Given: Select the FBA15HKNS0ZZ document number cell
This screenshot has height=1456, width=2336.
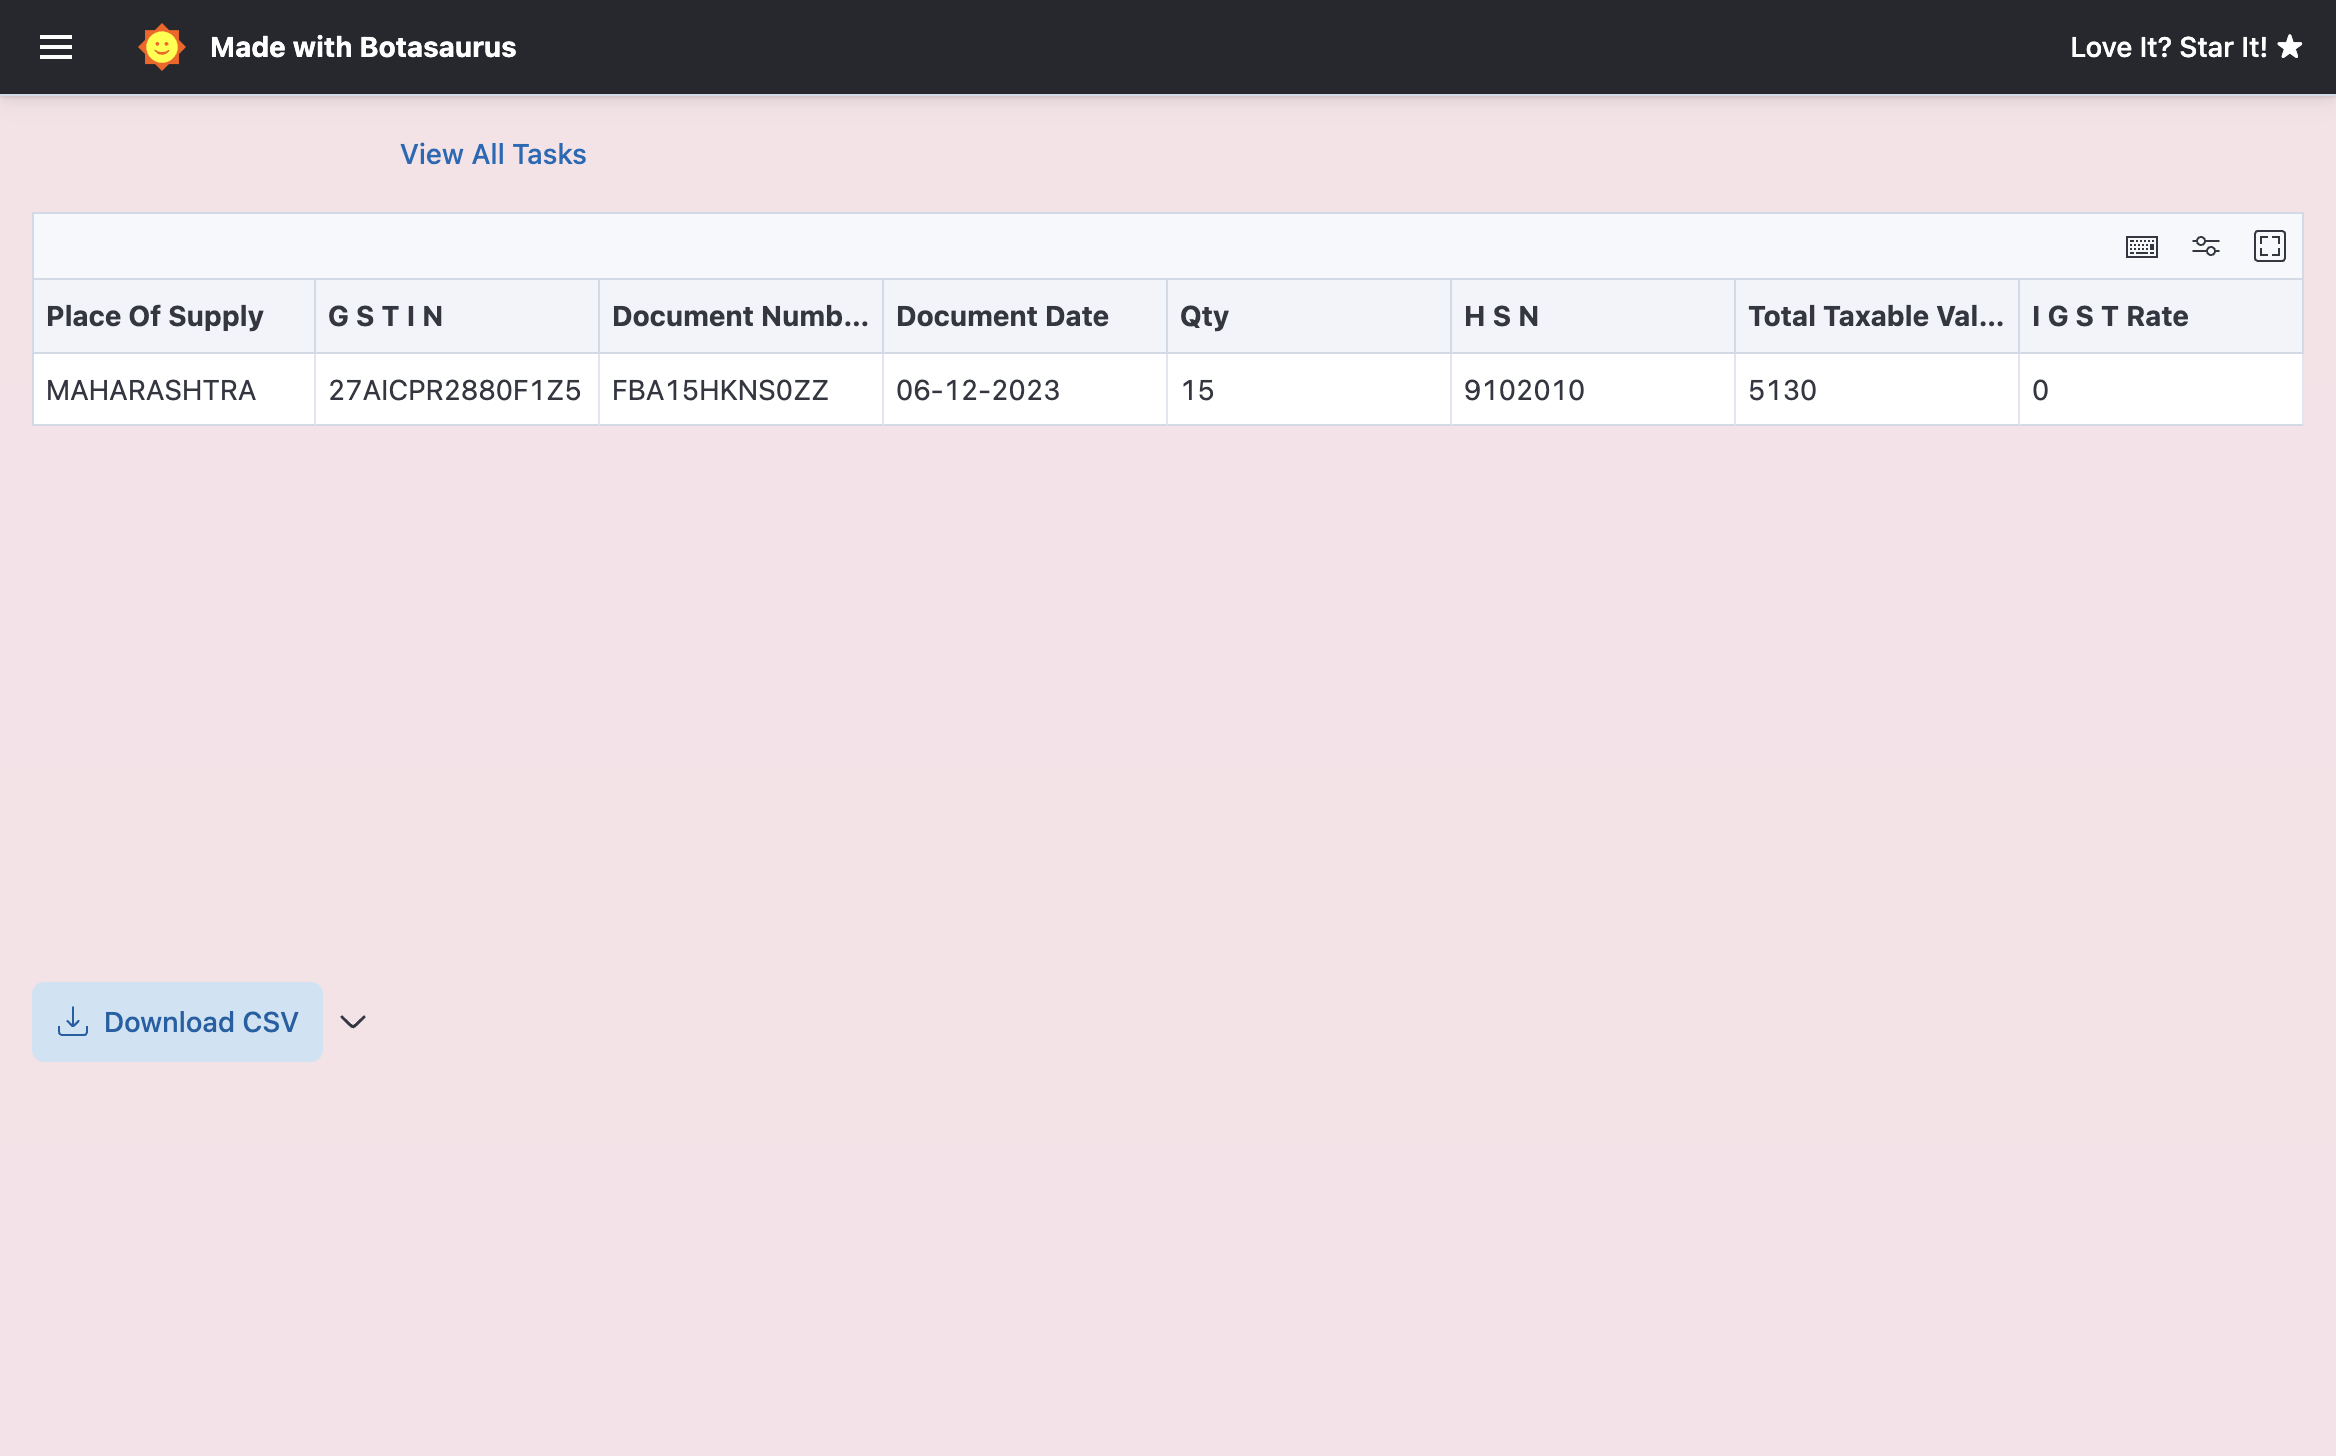Looking at the screenshot, I should click(x=720, y=390).
